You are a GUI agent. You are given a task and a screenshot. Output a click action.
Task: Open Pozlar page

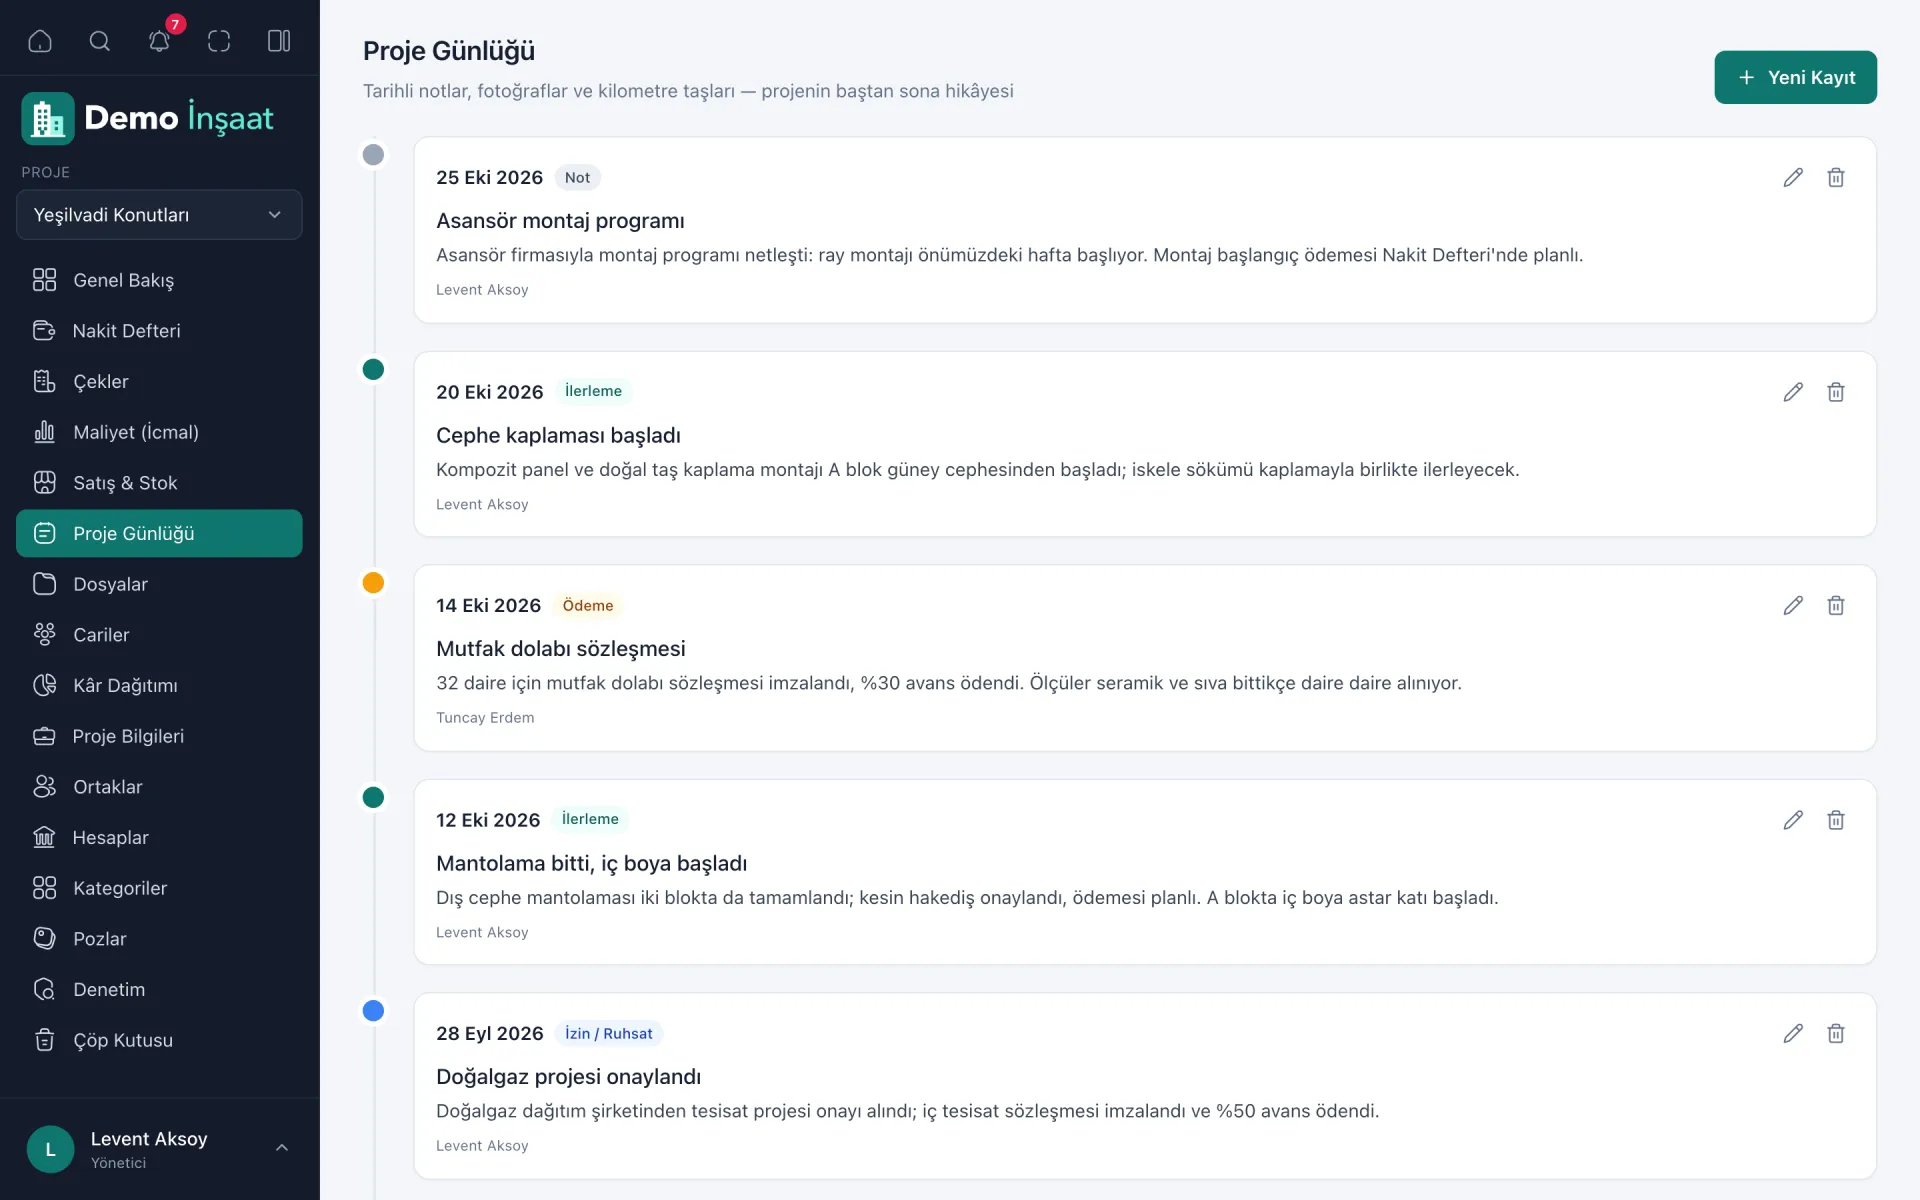point(159,939)
